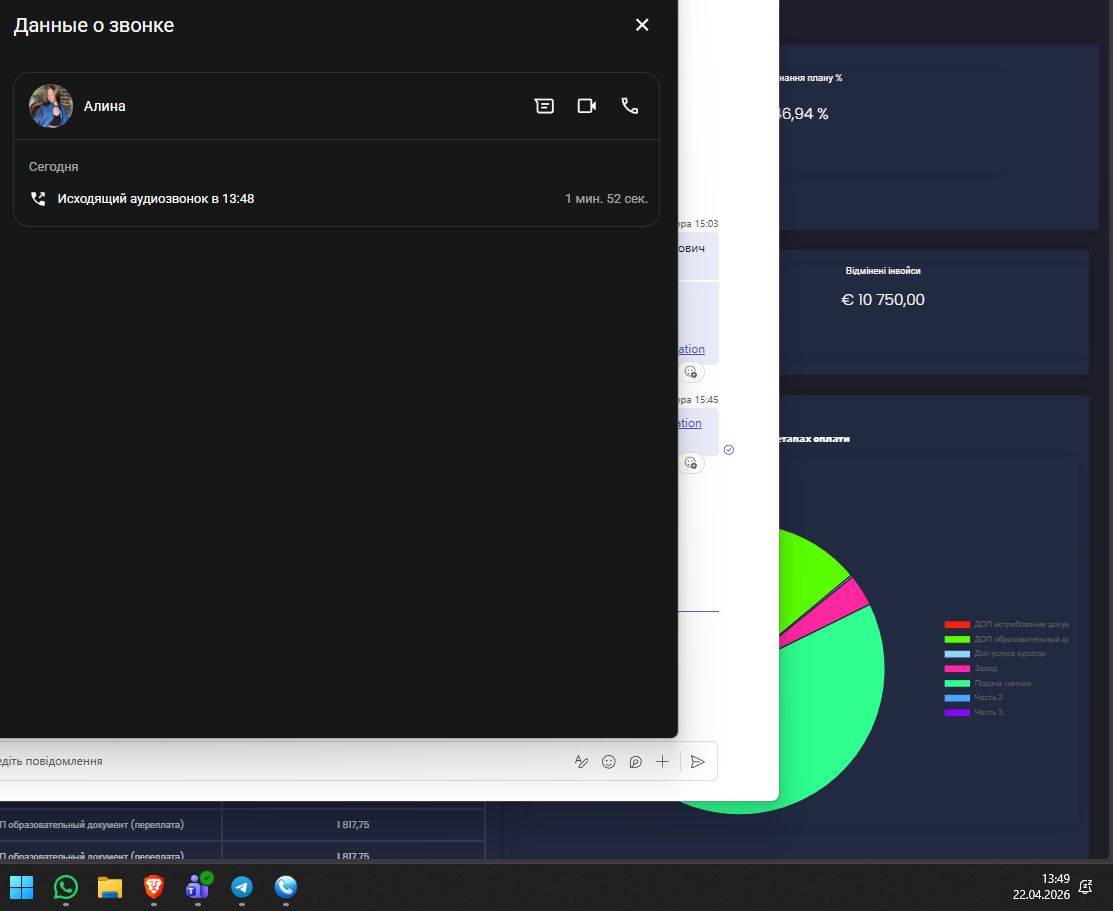
Task: Open Telegram from the taskbar
Action: point(242,887)
